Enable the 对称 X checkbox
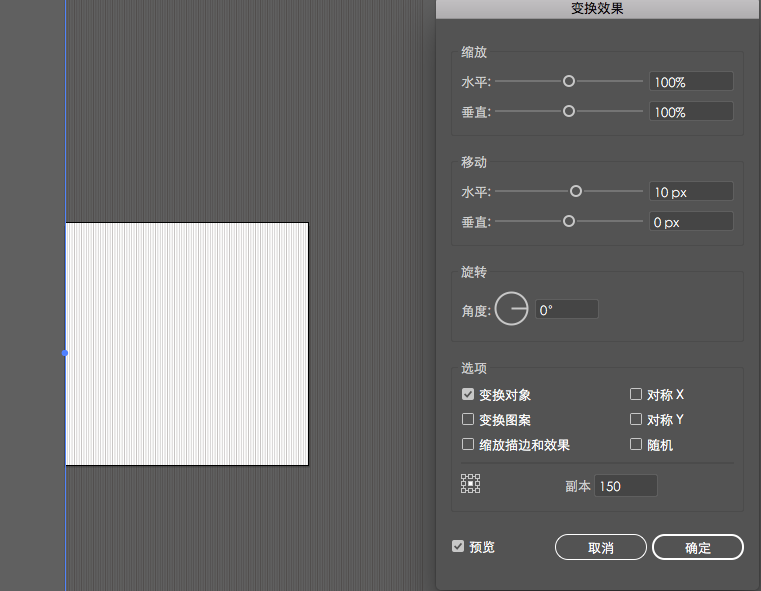Viewport: 761px width, 591px height. click(x=636, y=395)
